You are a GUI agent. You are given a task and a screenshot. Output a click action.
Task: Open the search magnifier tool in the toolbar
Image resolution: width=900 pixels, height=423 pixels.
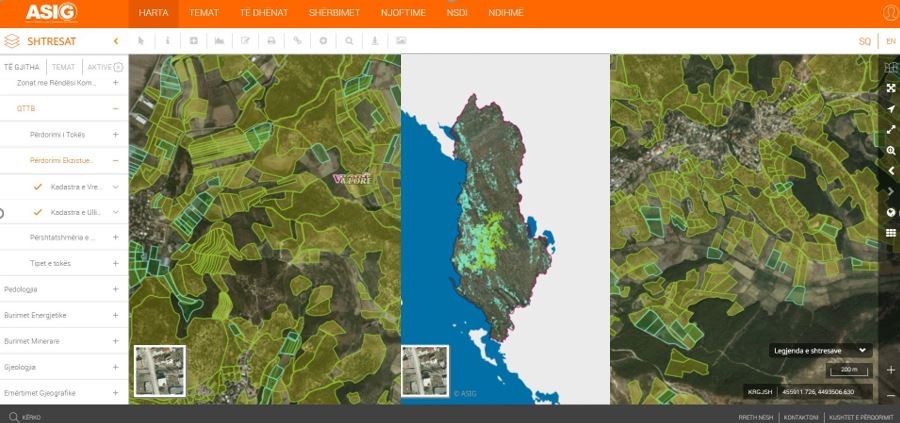click(x=349, y=41)
